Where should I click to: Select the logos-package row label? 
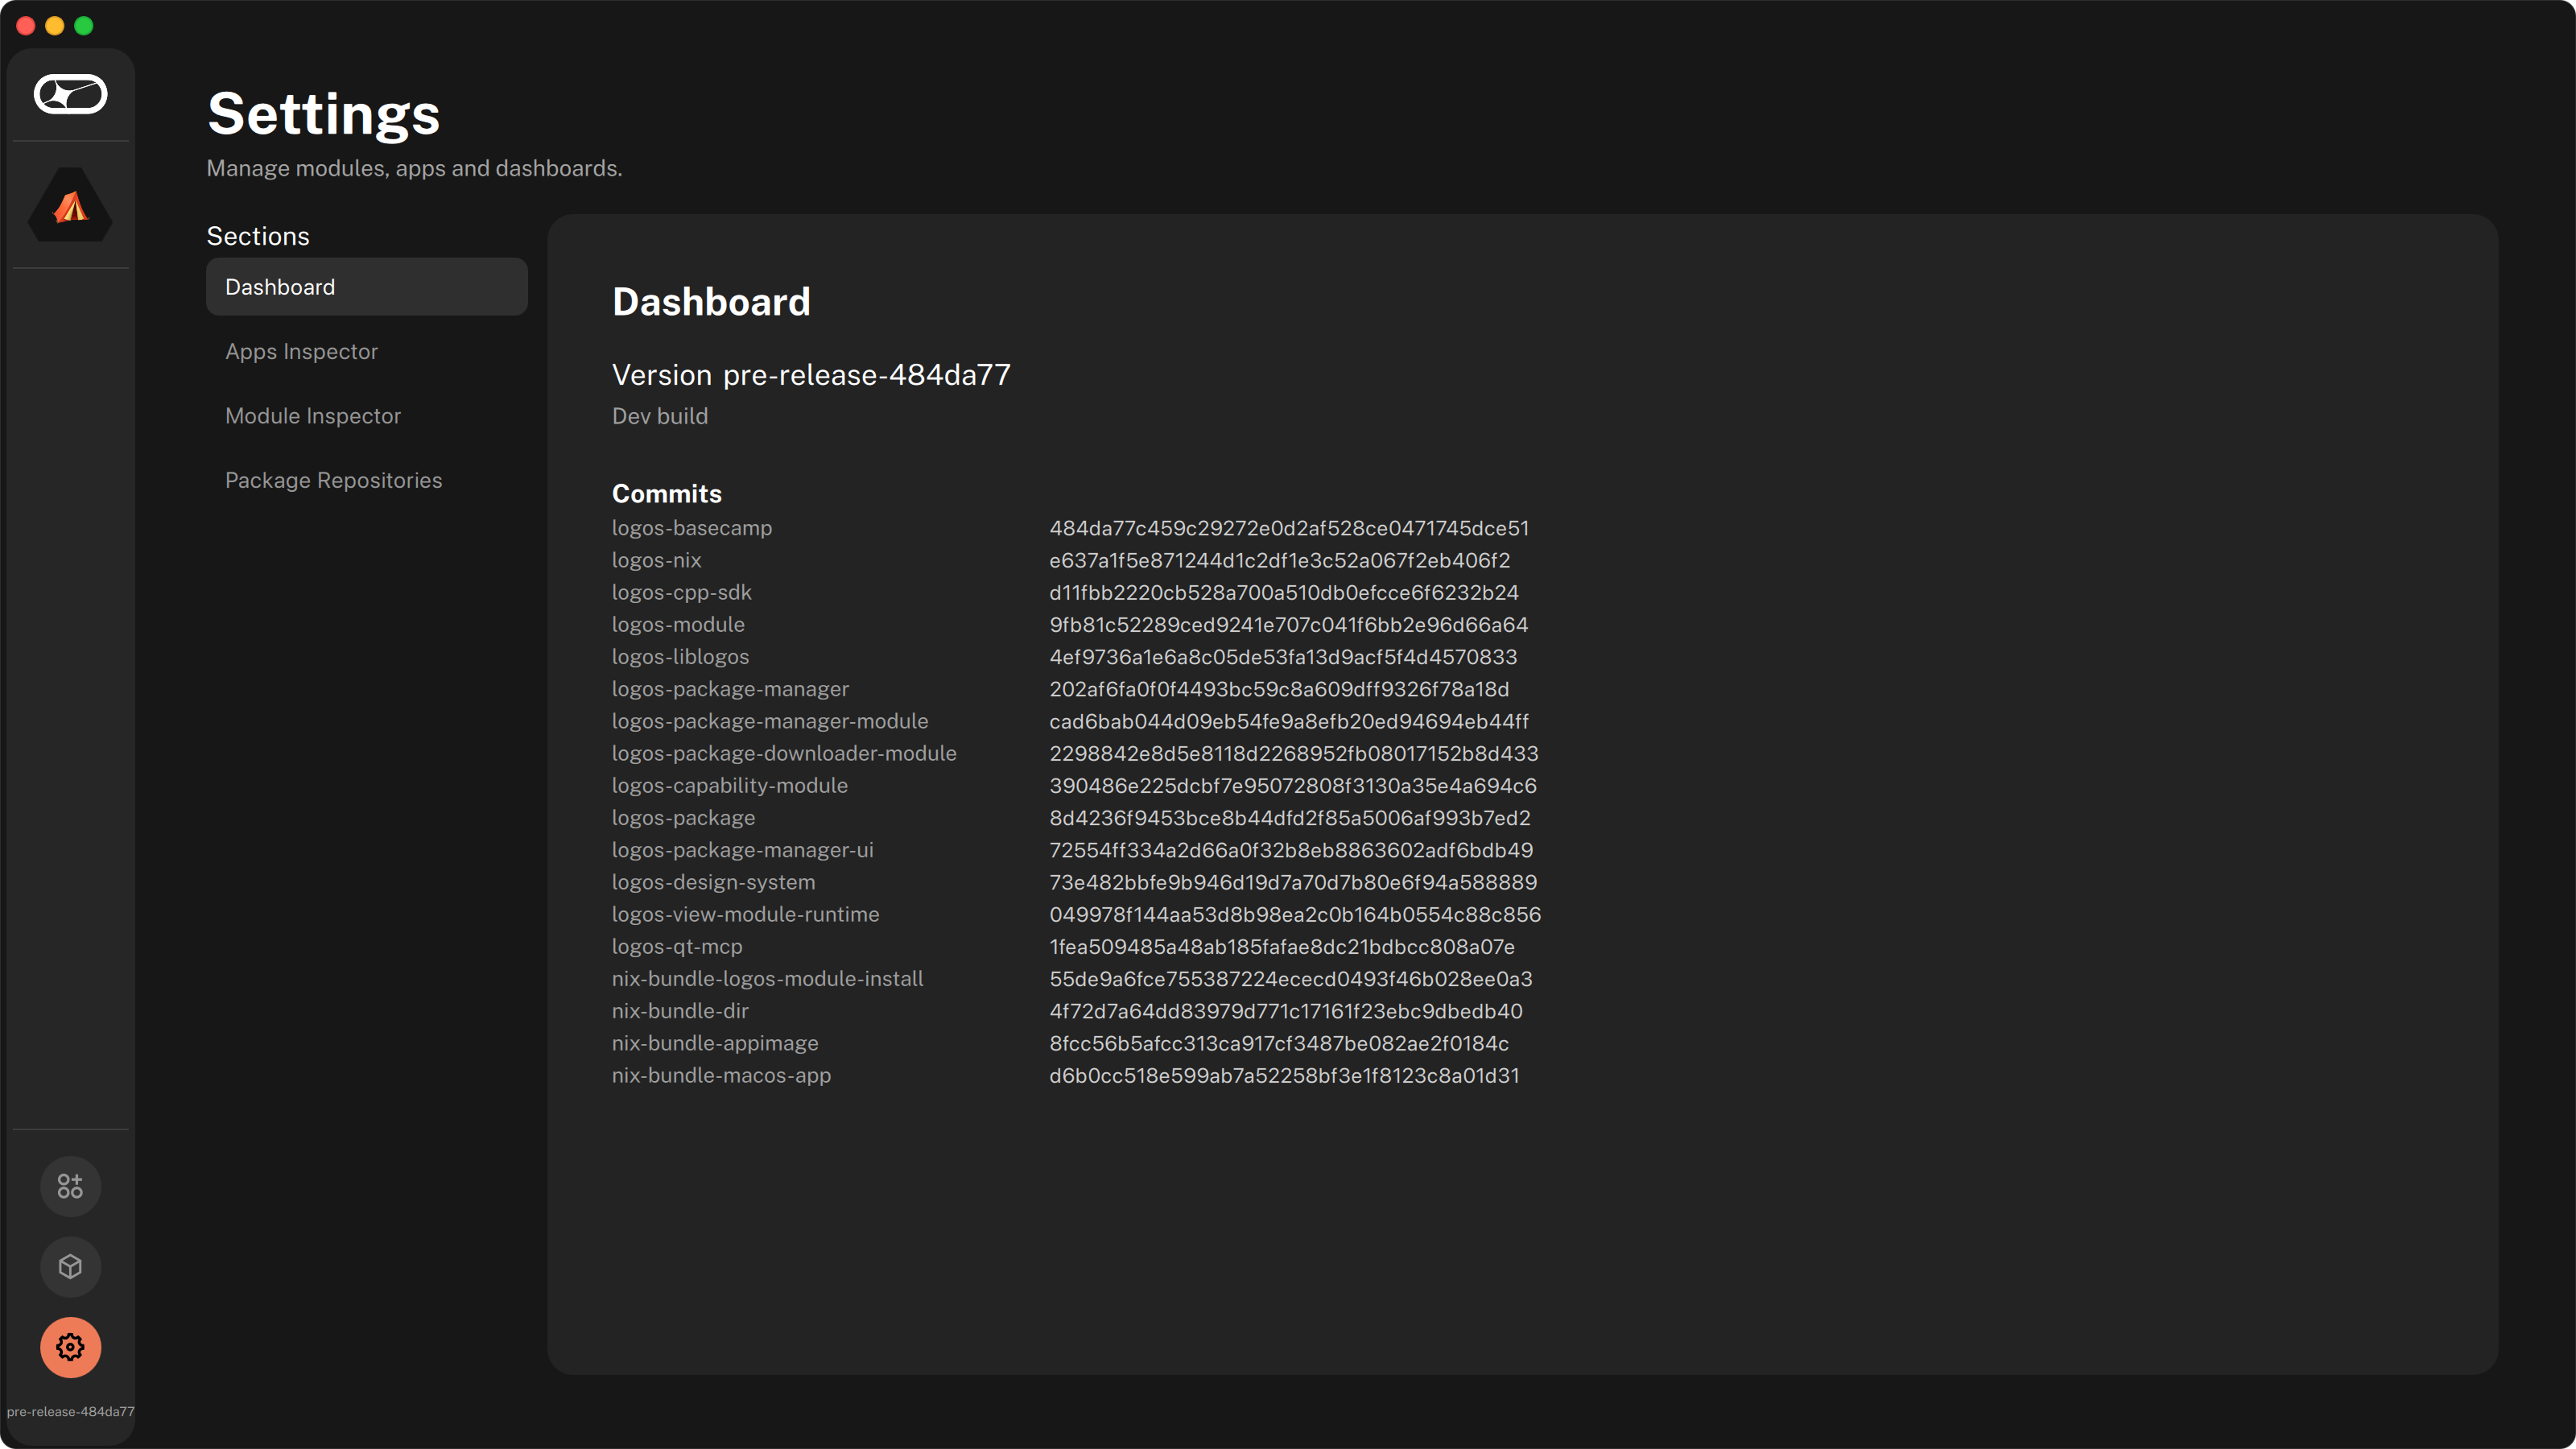tap(683, 817)
